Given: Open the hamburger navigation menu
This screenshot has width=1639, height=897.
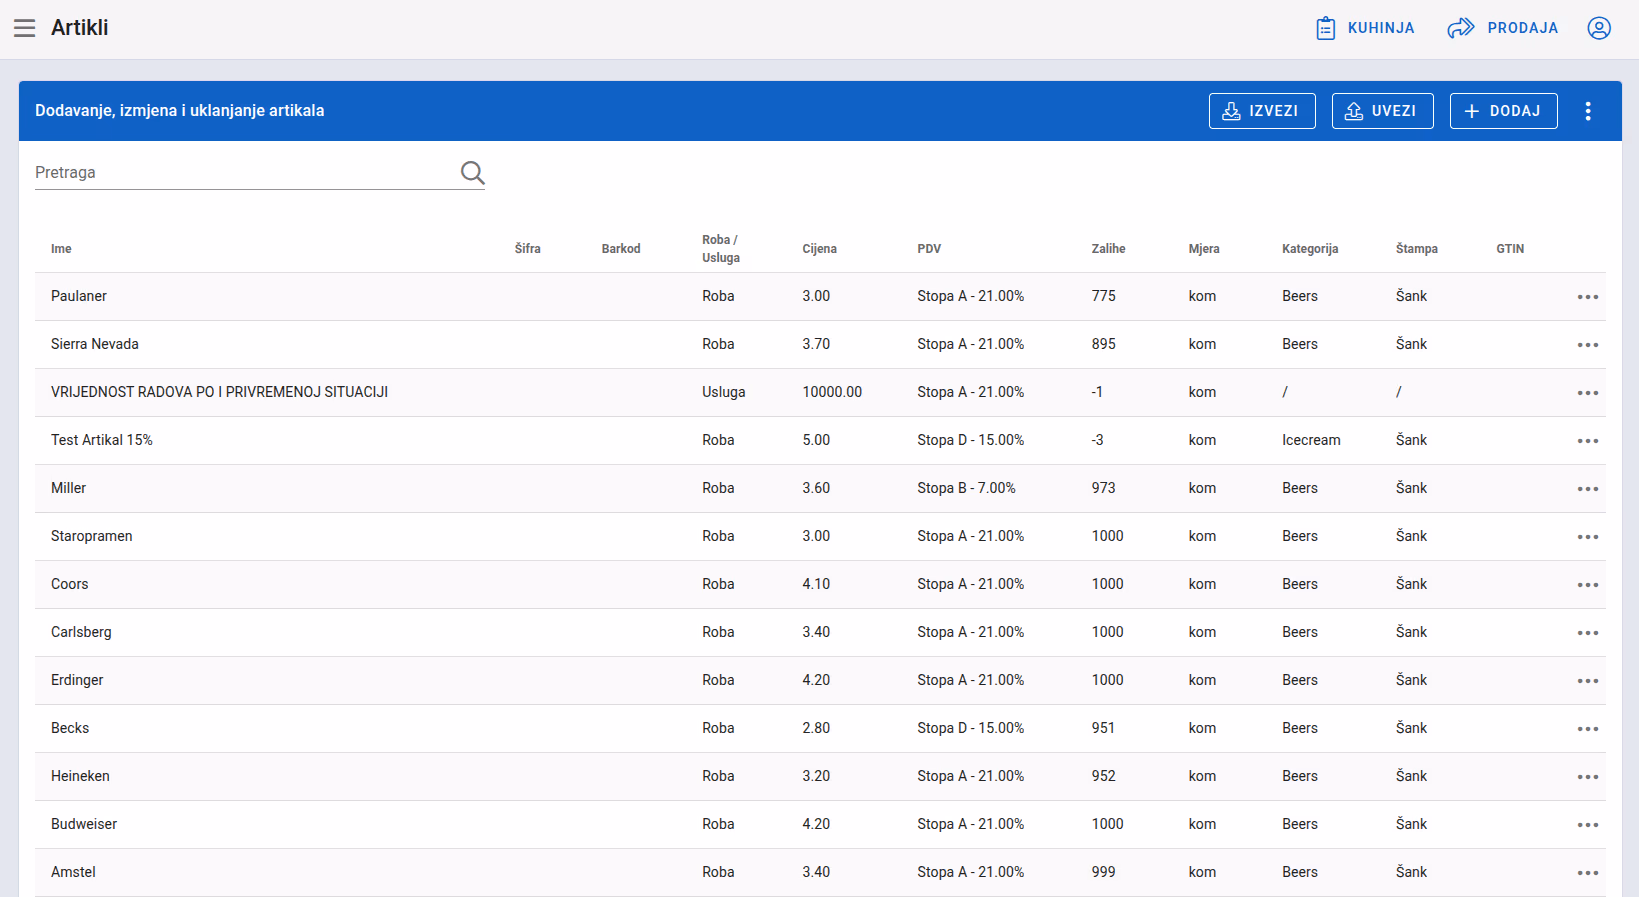Looking at the screenshot, I should pos(25,28).
